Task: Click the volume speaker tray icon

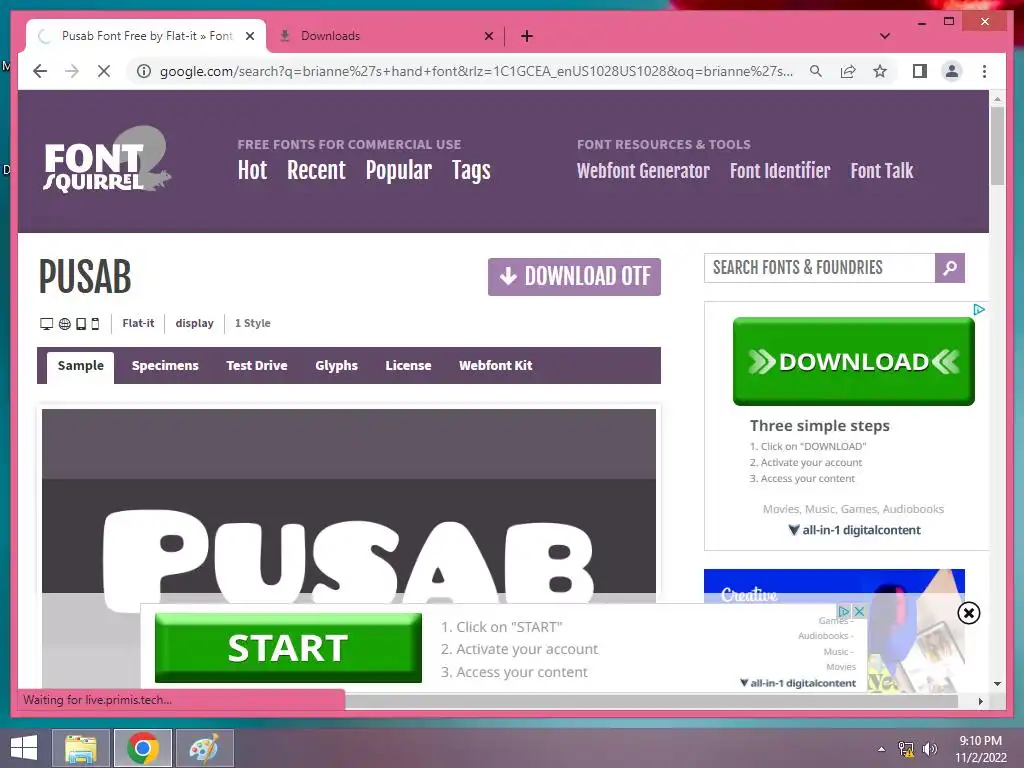Action: (930, 749)
